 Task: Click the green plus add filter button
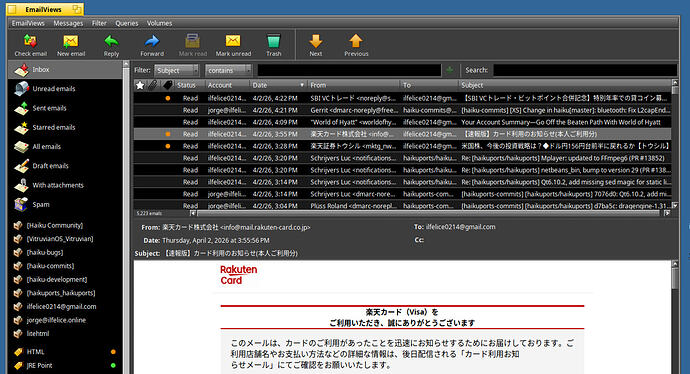tap(449, 70)
